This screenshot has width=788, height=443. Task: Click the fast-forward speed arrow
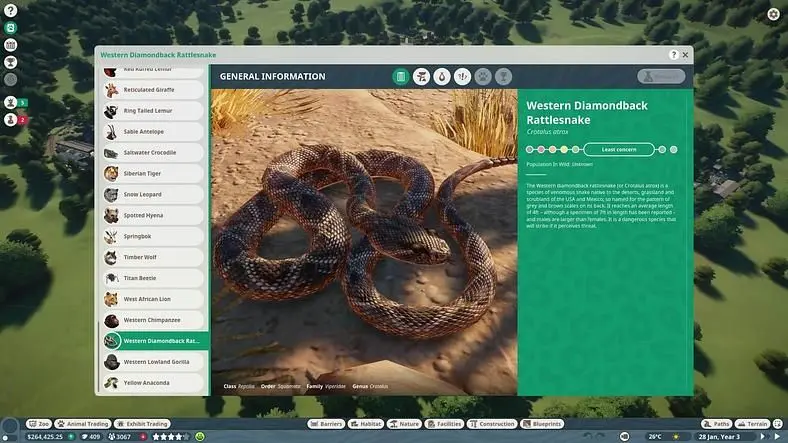[763, 437]
